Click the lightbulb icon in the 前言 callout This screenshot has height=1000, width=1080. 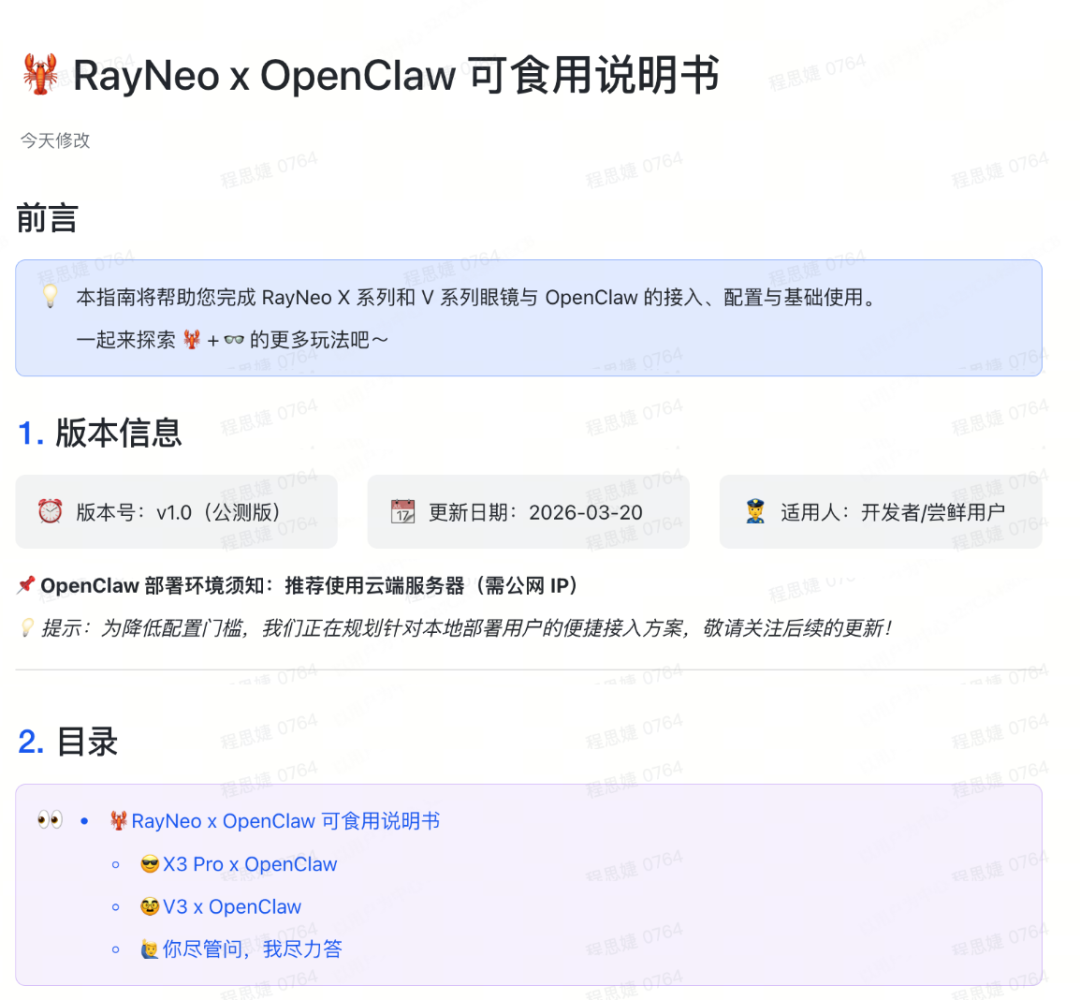pyautogui.click(x=49, y=297)
